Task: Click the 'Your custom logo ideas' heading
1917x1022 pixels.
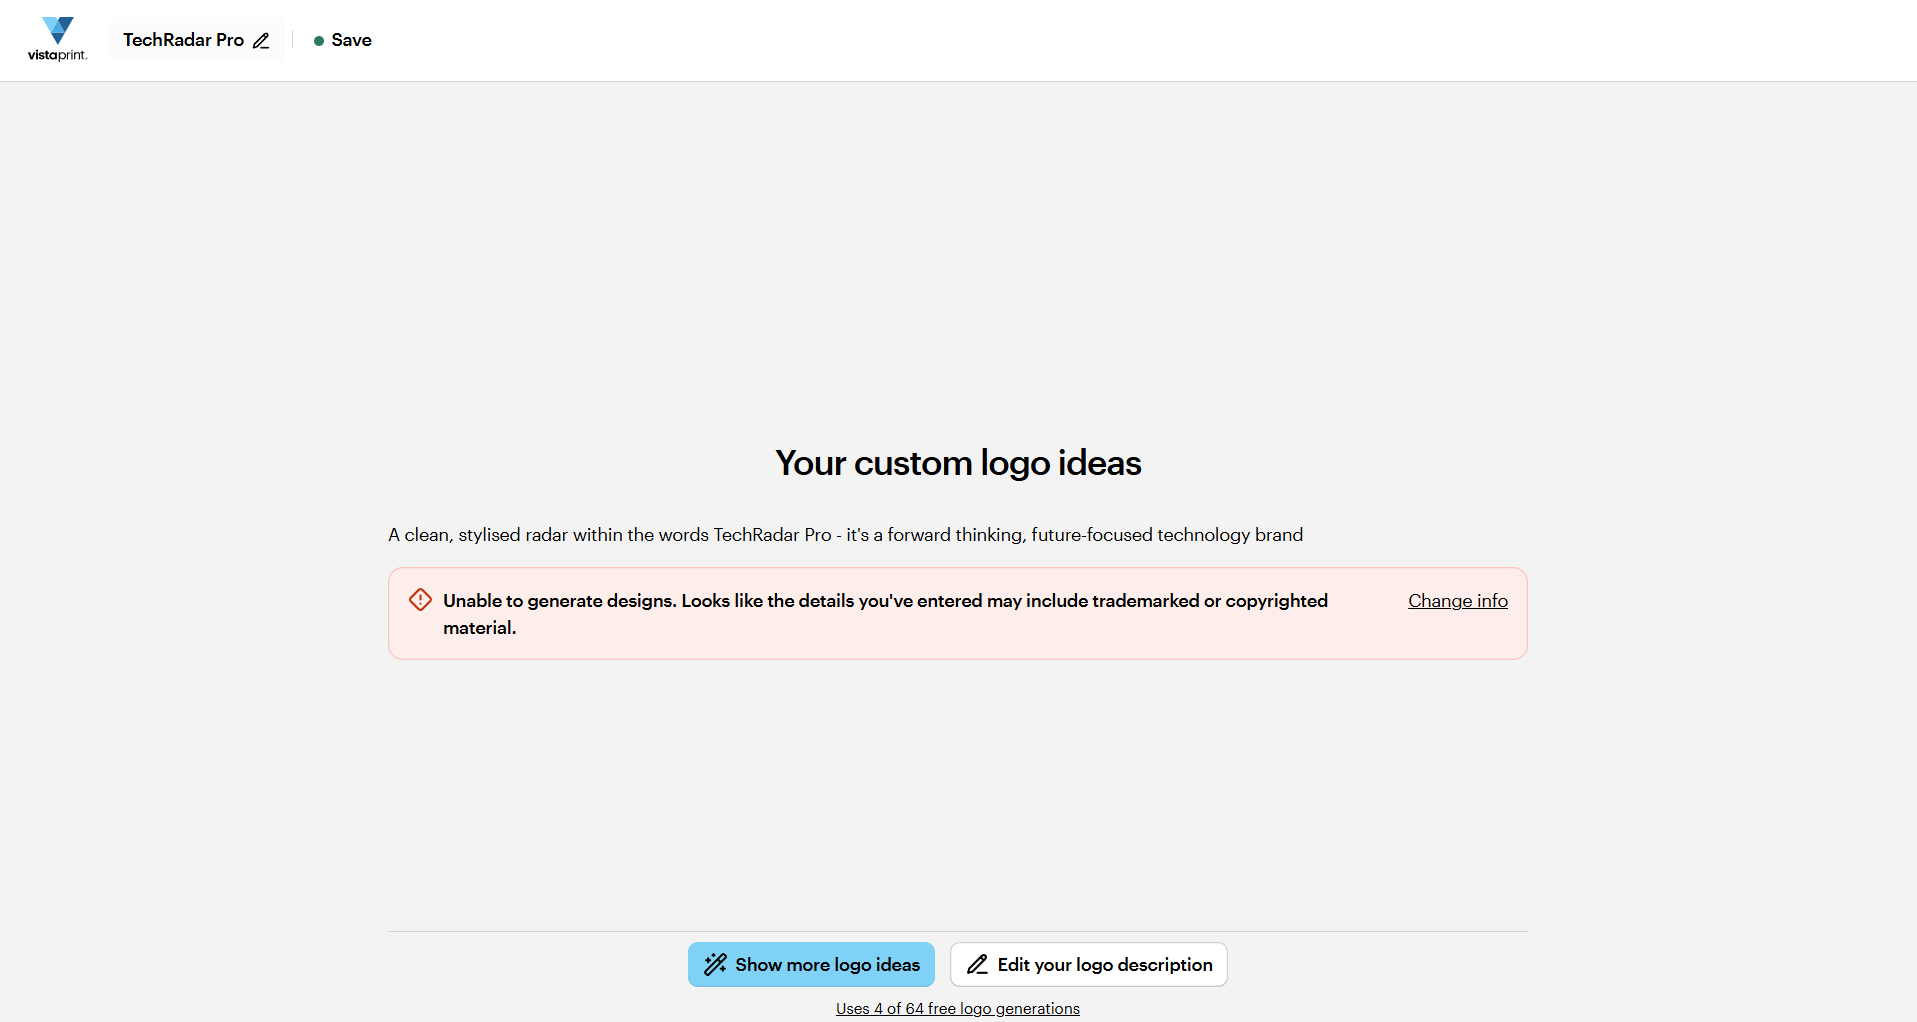Action: (958, 463)
